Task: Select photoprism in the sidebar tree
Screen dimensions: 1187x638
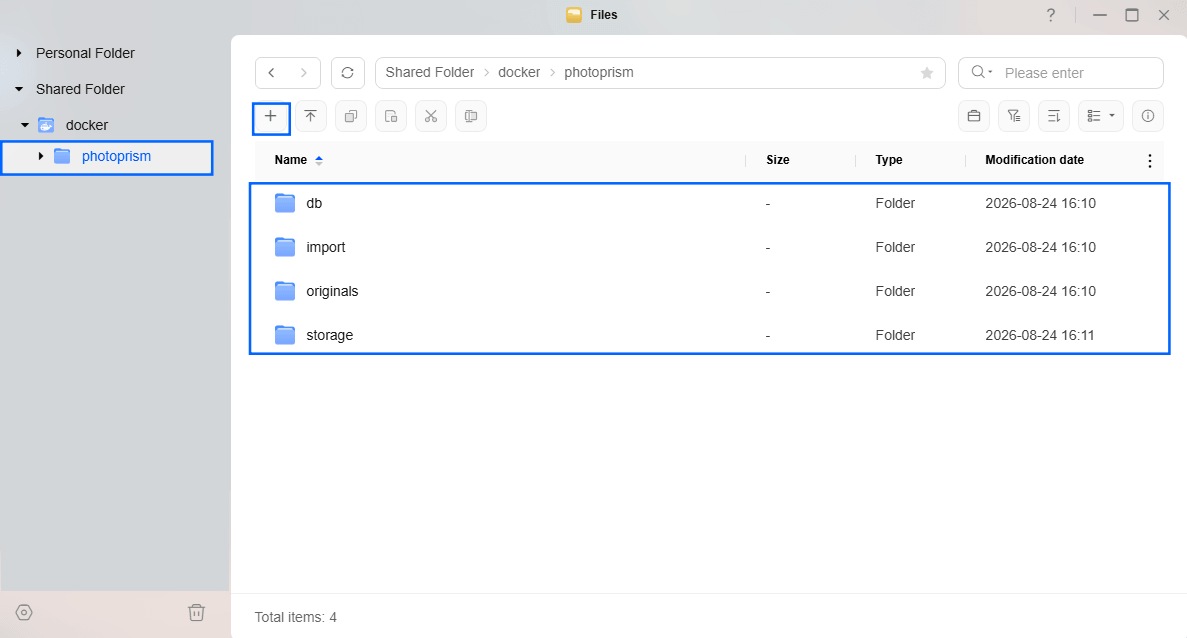Action: (x=117, y=156)
